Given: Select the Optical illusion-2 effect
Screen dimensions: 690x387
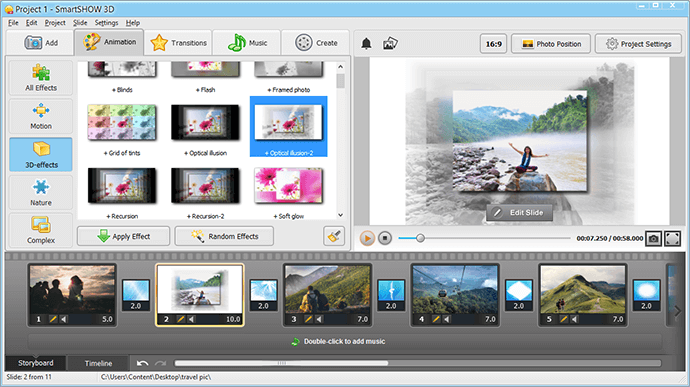Looking at the screenshot, I should 289,126.
